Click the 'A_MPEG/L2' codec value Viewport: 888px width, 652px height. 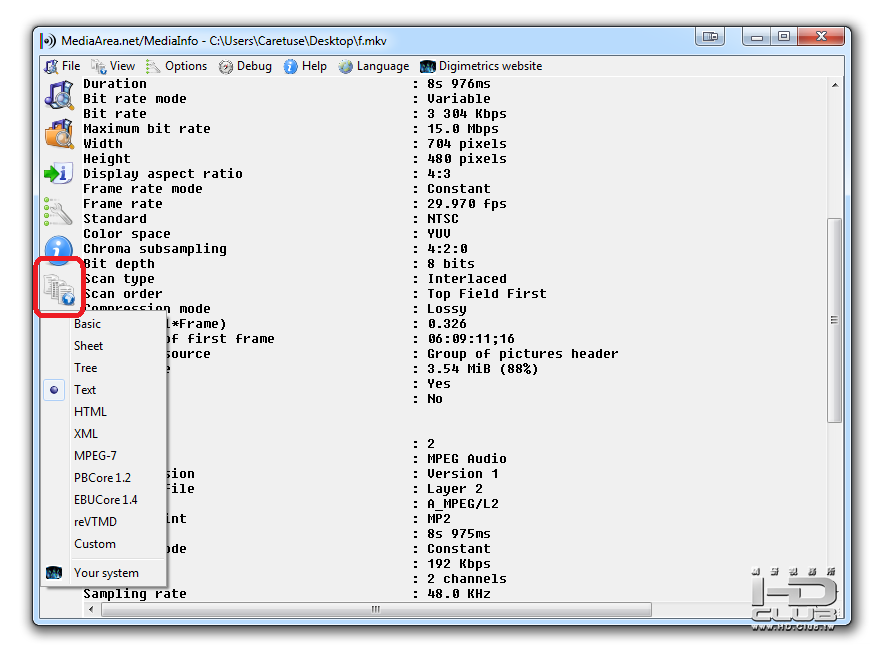coord(463,504)
